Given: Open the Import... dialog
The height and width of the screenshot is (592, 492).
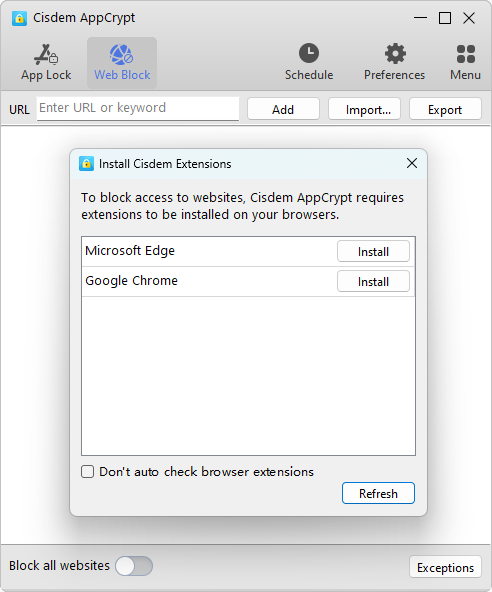Looking at the screenshot, I should click(364, 109).
